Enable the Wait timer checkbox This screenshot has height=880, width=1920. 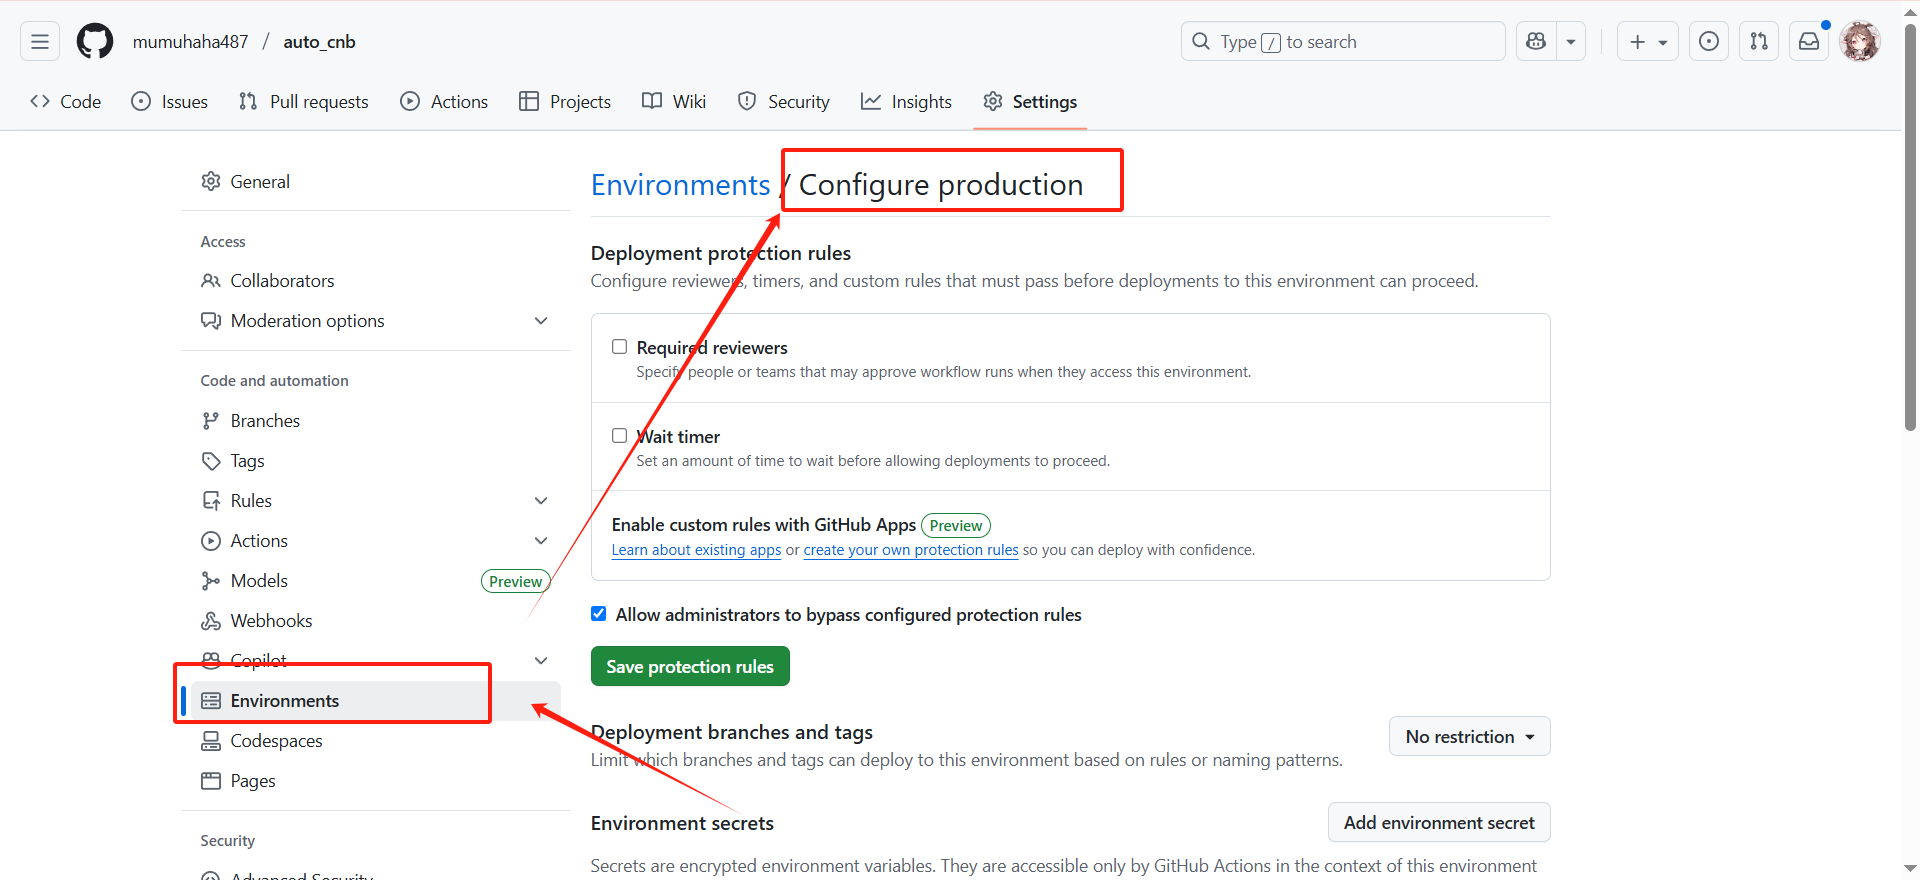pyautogui.click(x=620, y=436)
